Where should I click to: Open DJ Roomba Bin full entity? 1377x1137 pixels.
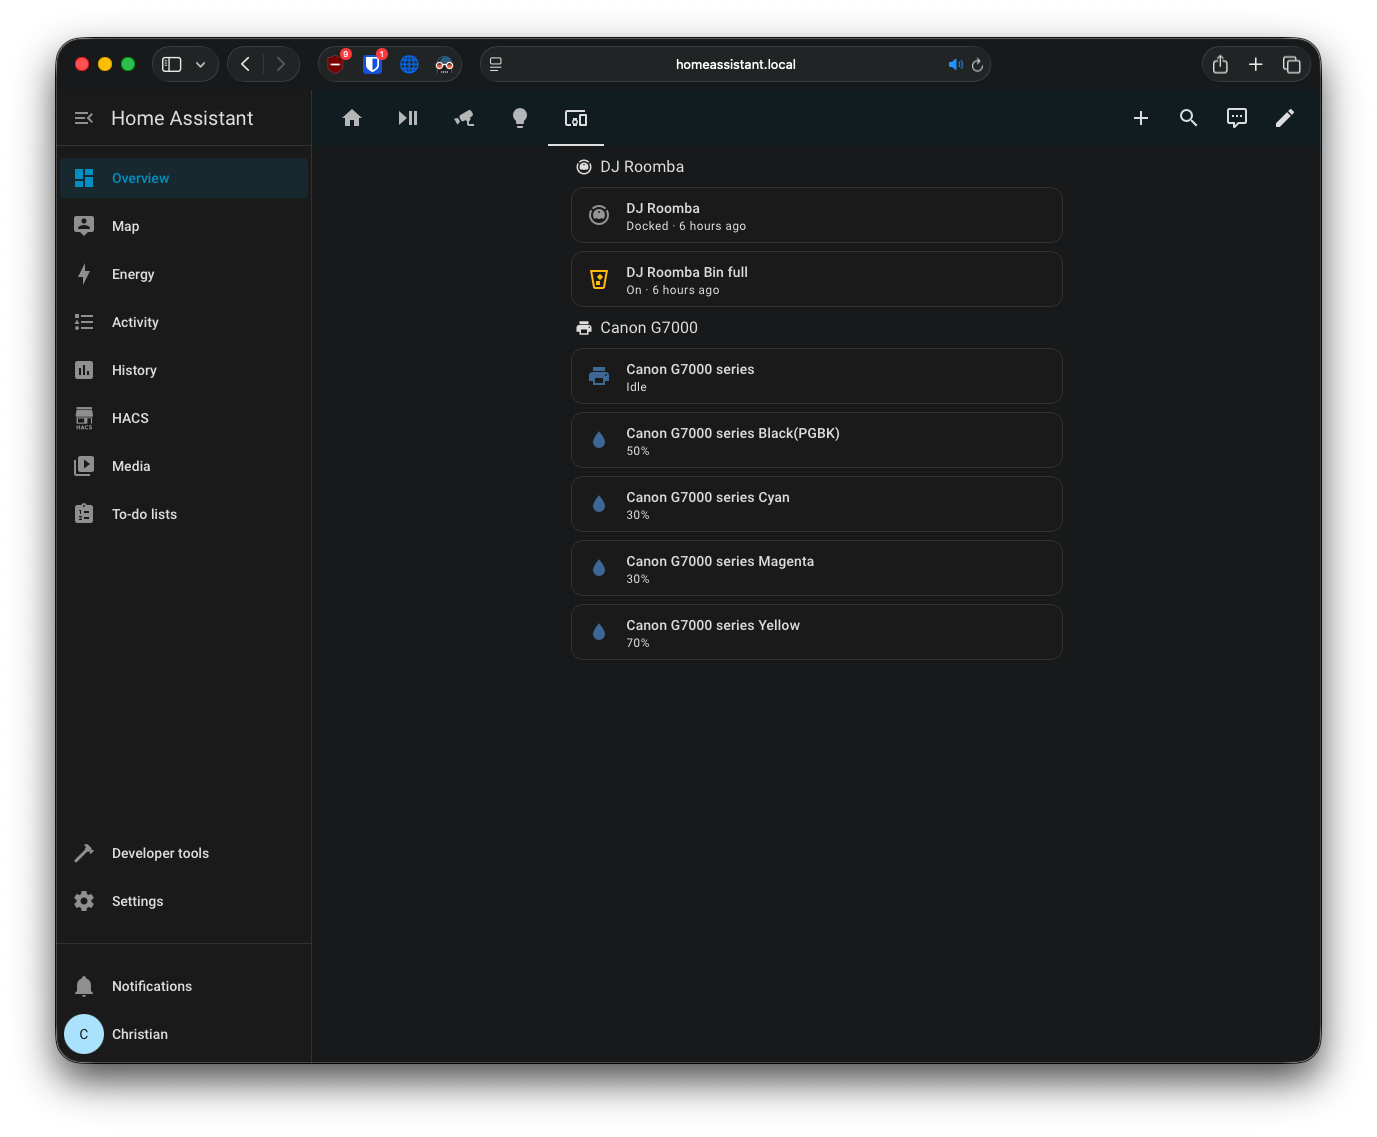click(816, 280)
